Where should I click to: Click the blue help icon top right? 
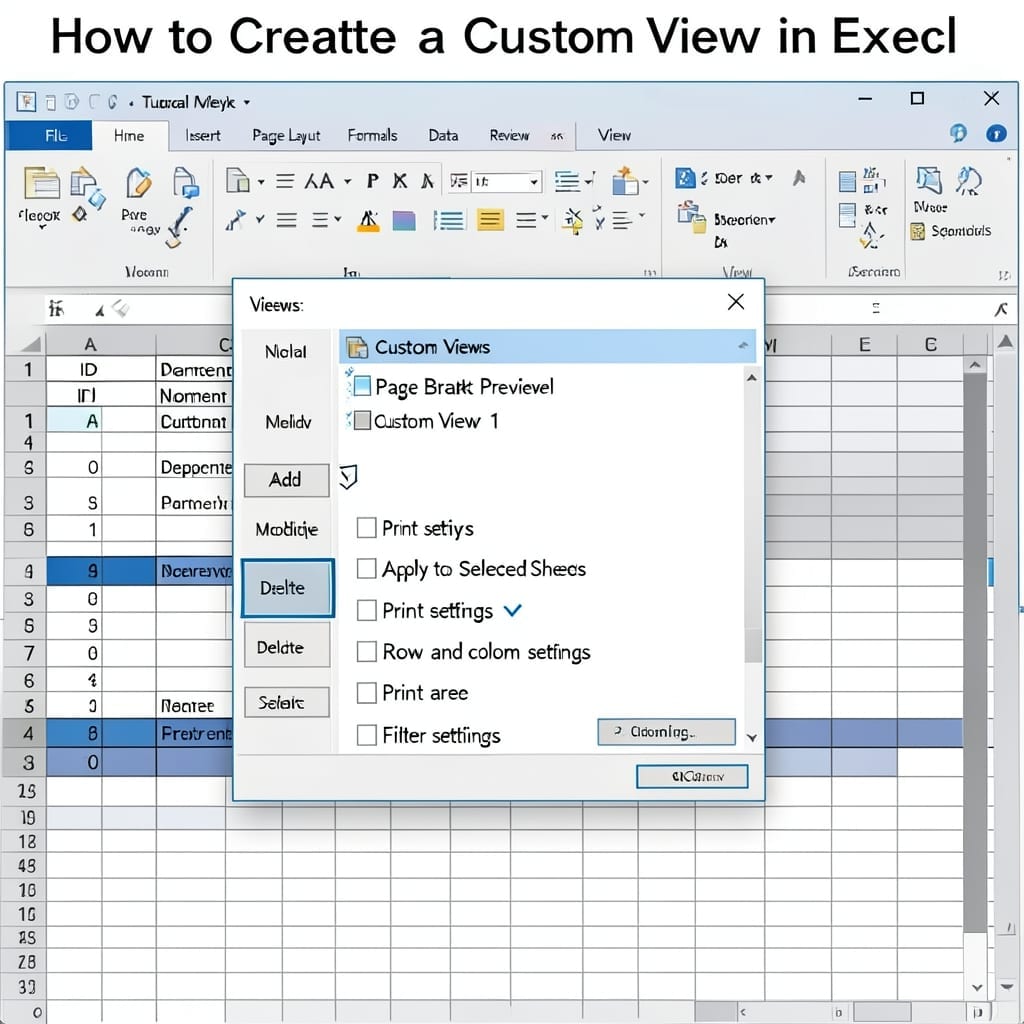click(x=958, y=133)
